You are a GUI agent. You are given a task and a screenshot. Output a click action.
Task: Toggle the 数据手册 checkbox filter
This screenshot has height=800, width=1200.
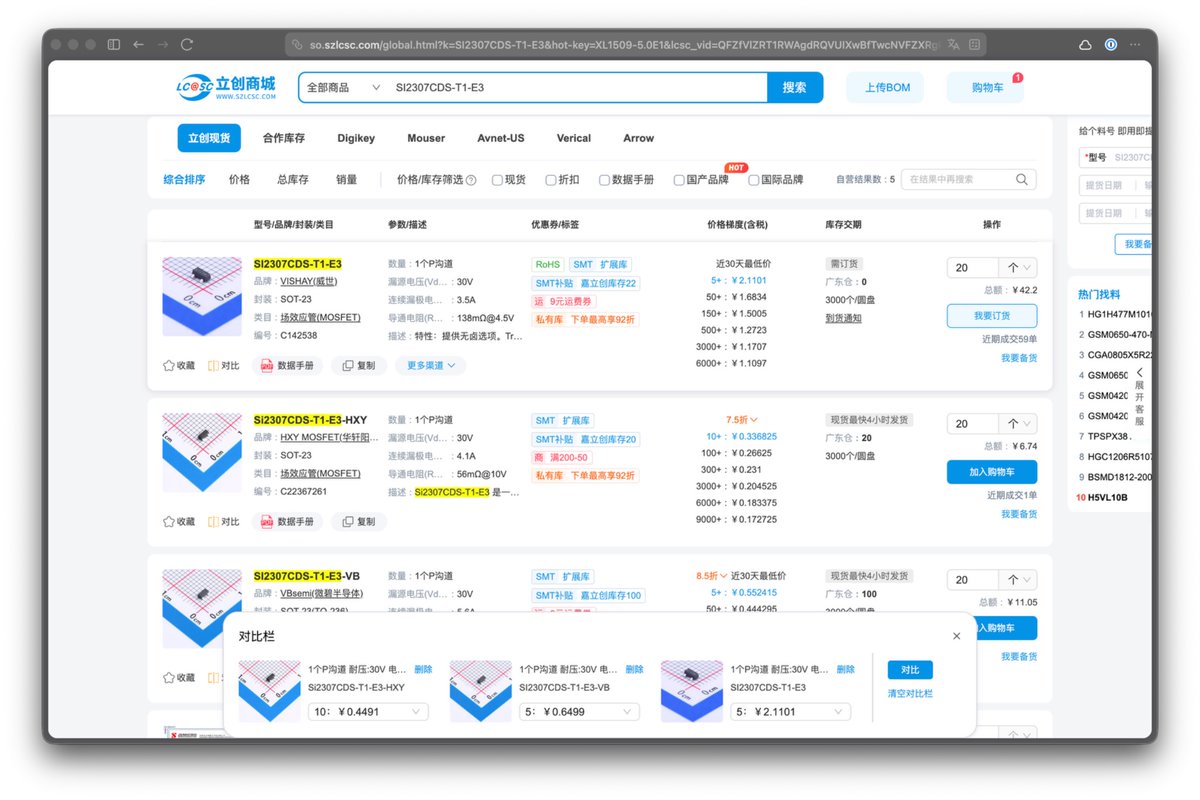tap(604, 181)
